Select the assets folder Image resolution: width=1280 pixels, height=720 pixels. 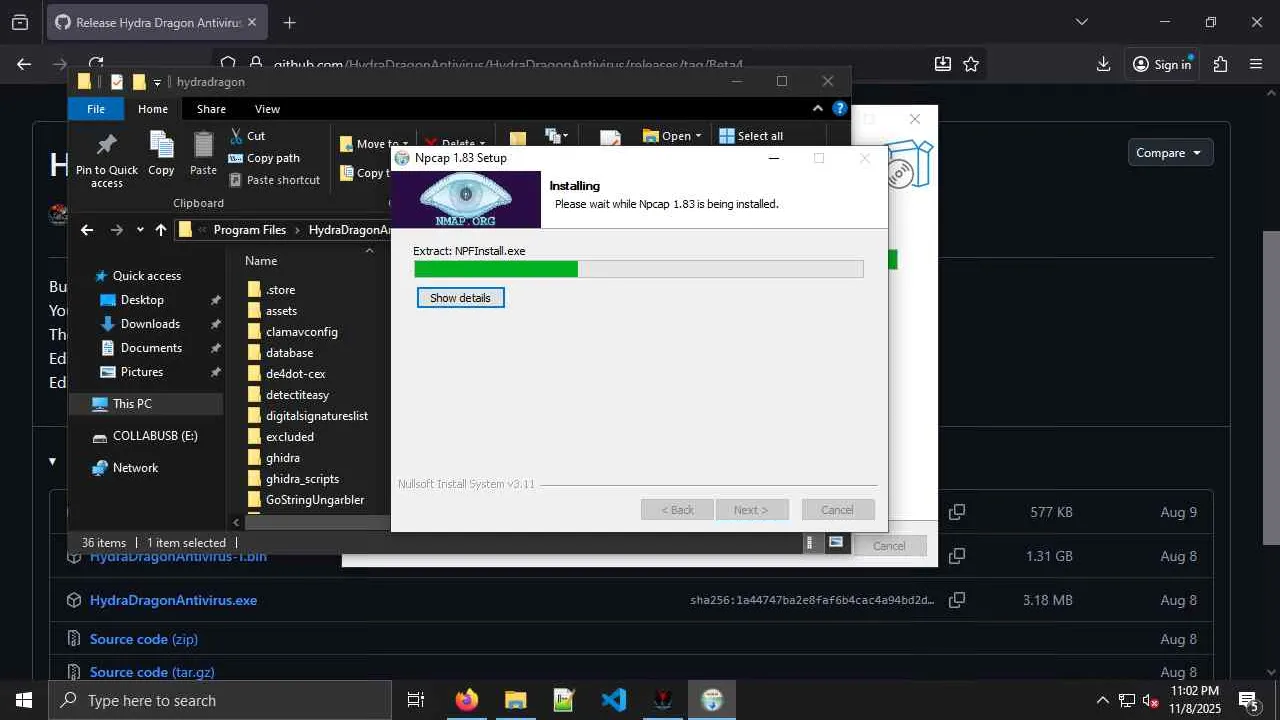pyautogui.click(x=281, y=311)
